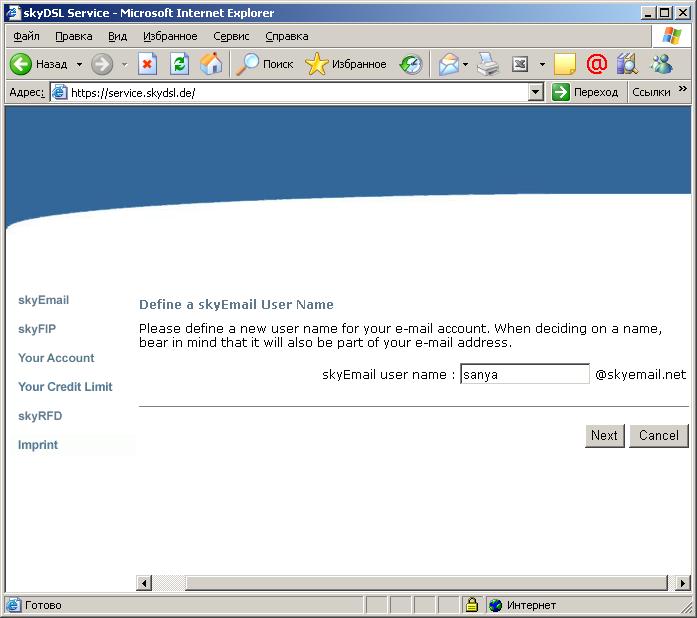Expand the Edit button dropdown arrow
Screen dimensions: 697x618
[542, 64]
